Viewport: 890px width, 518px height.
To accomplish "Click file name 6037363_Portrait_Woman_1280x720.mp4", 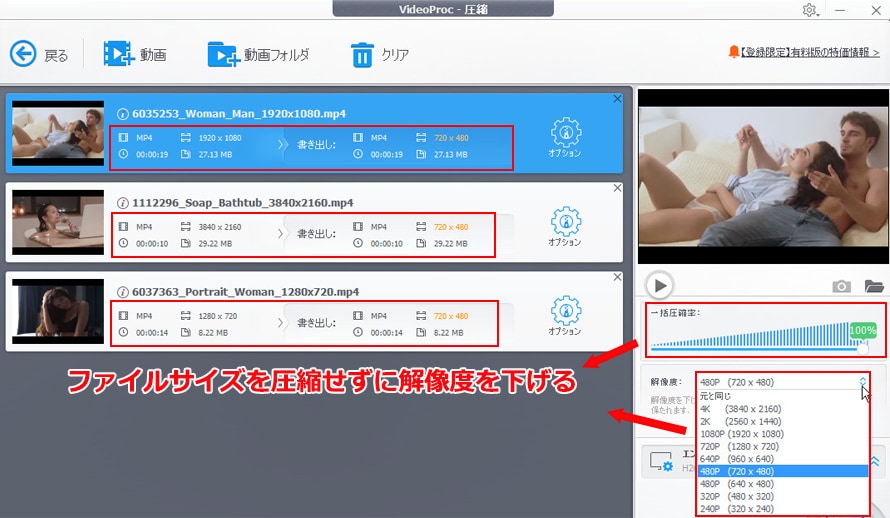I will 245,292.
